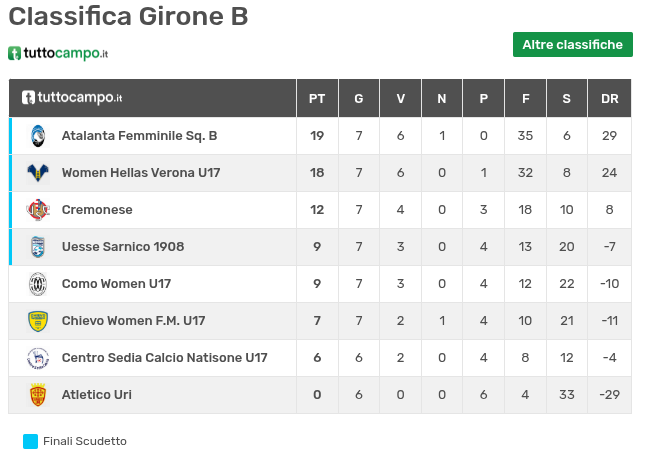Open the Atalanta Femminile Sq. B team link

click(139, 136)
